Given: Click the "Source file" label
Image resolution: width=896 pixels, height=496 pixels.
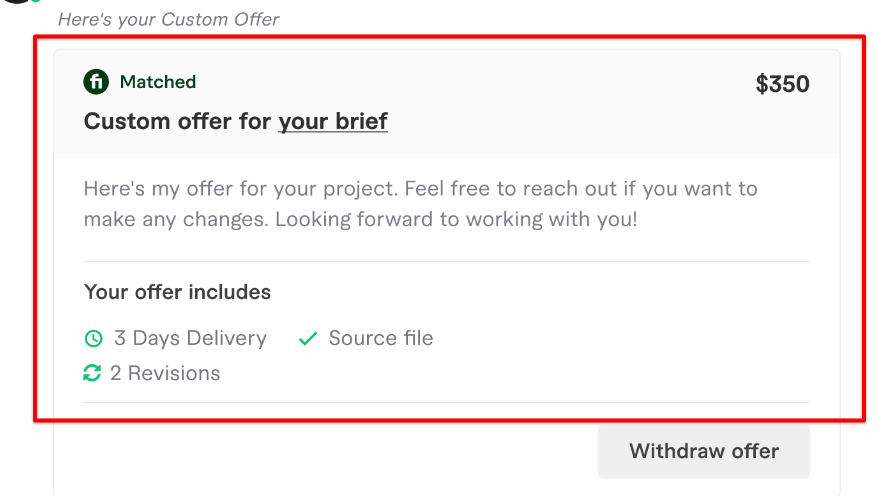Looking at the screenshot, I should point(381,339).
